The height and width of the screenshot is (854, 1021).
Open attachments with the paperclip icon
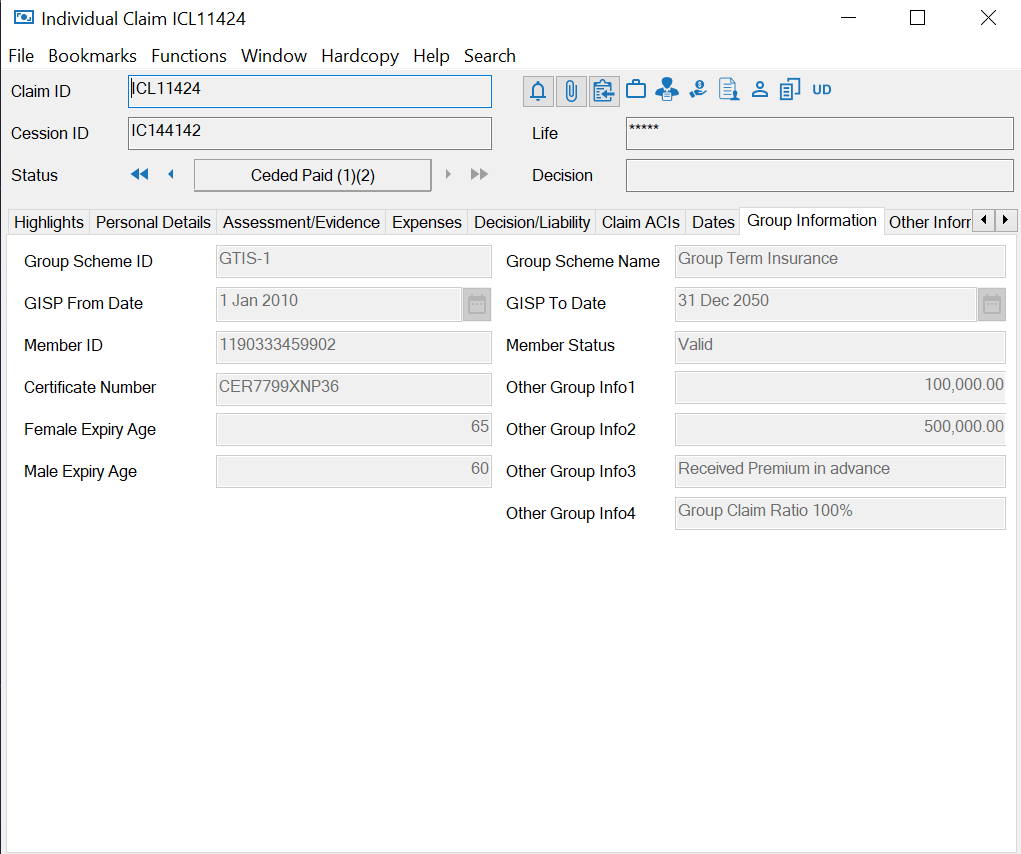(570, 91)
